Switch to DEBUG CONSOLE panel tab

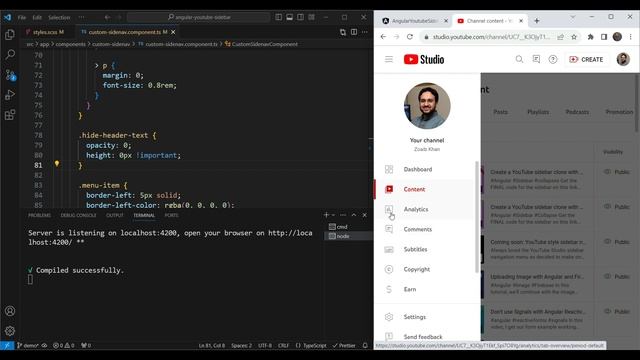(x=78, y=215)
